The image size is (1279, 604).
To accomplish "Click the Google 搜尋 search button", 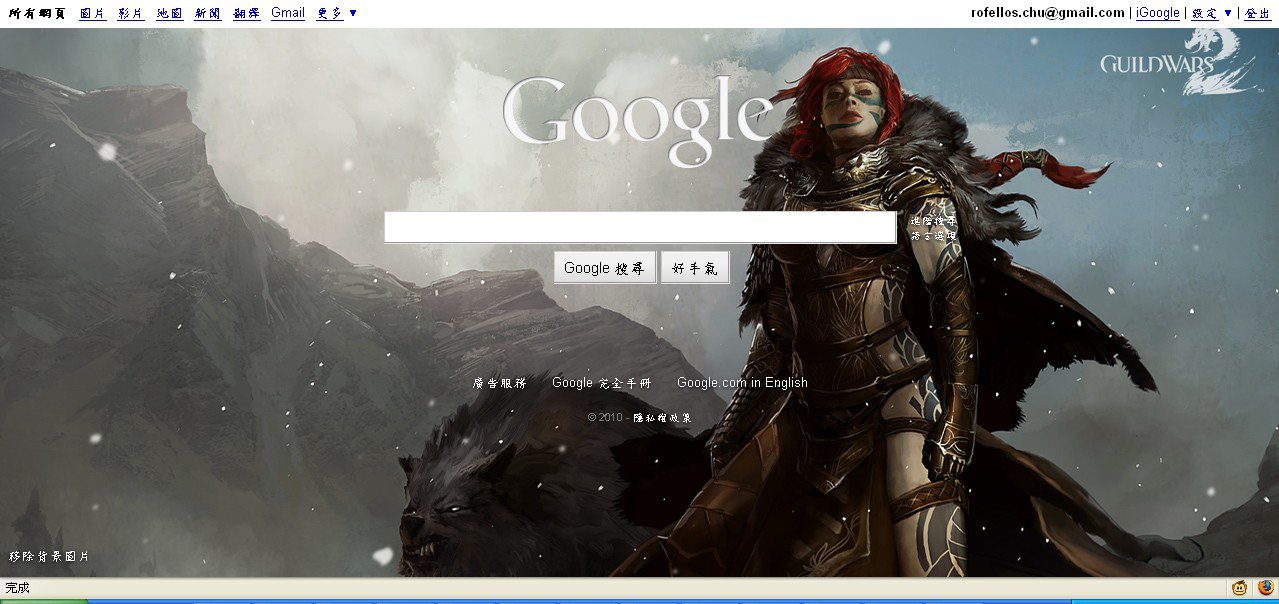I will click(605, 268).
